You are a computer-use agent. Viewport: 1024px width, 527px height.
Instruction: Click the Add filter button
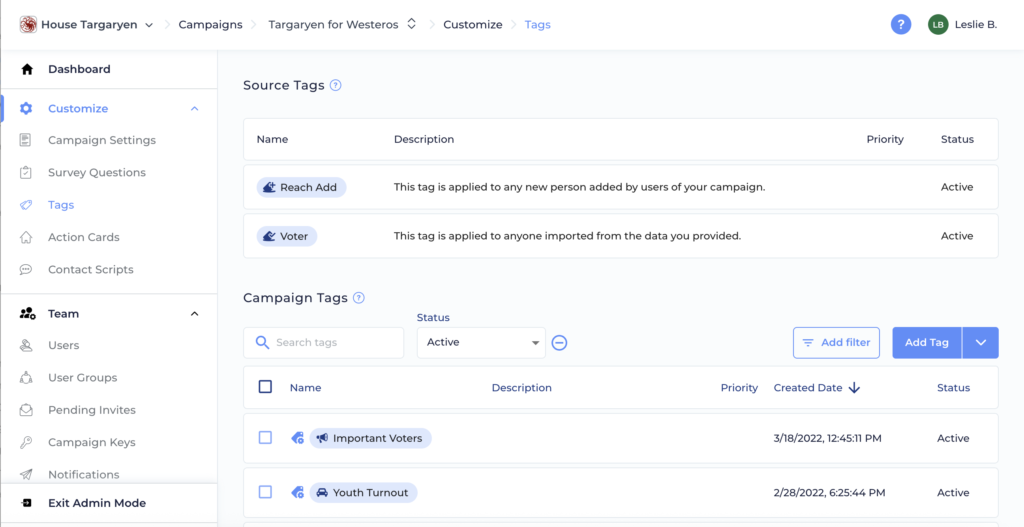[837, 343]
